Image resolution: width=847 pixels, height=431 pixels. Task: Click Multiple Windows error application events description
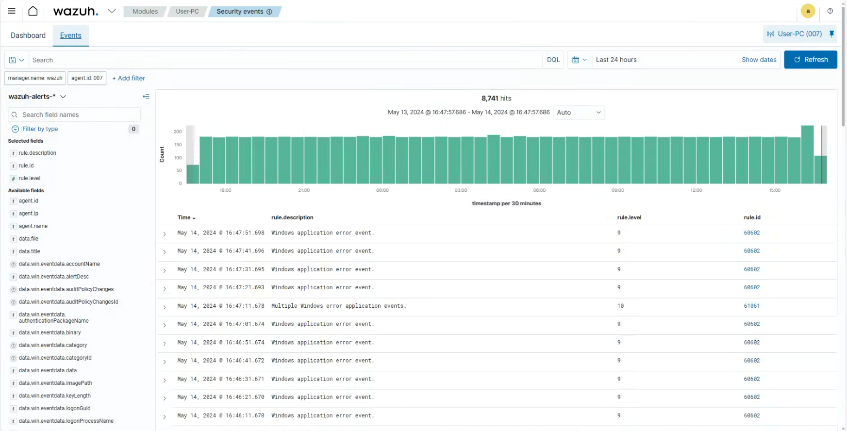point(339,306)
